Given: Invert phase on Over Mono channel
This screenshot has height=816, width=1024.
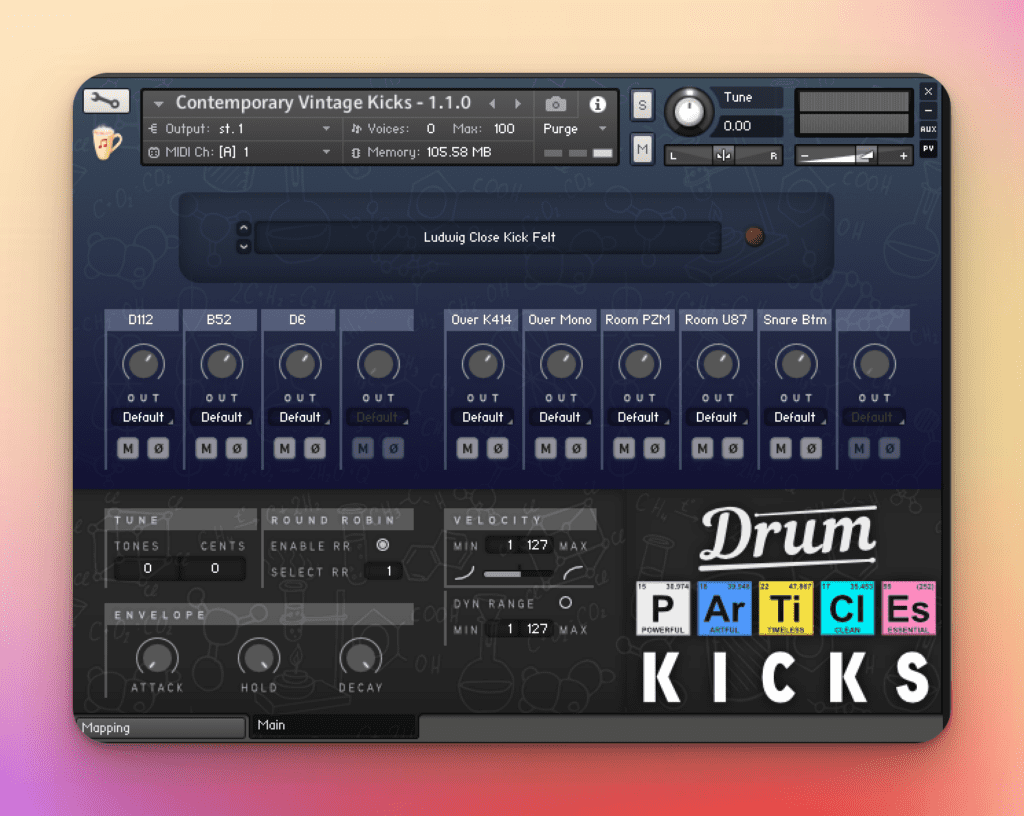Looking at the screenshot, I should point(576,448).
